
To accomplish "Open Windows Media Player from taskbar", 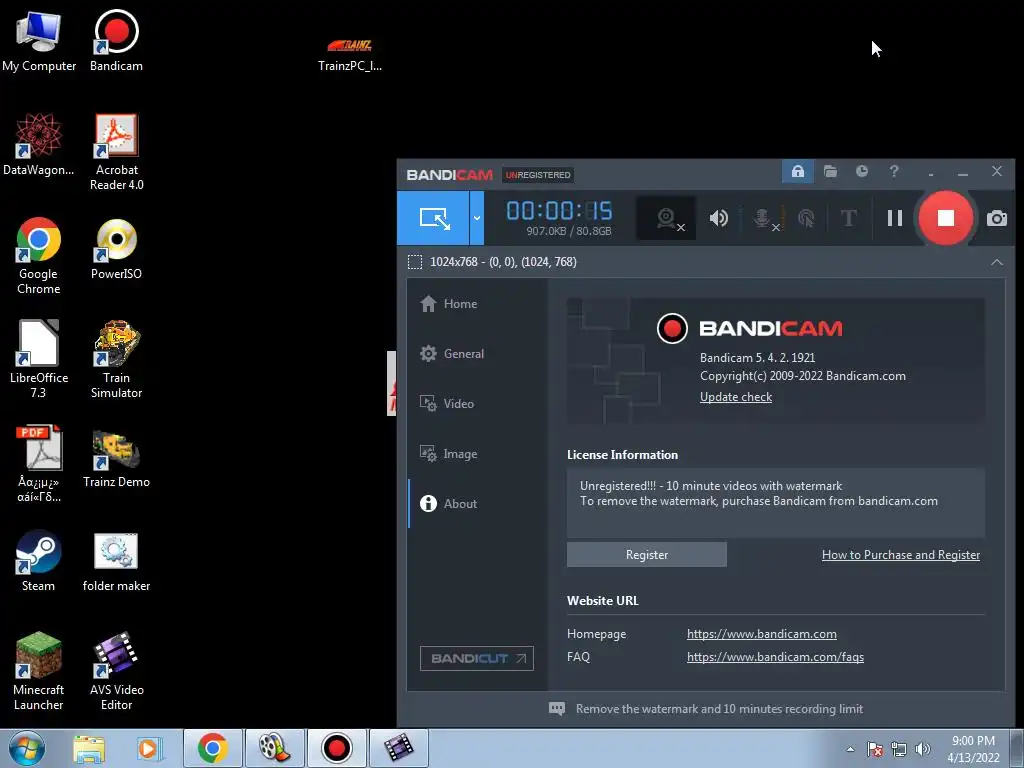I will click(x=148, y=748).
